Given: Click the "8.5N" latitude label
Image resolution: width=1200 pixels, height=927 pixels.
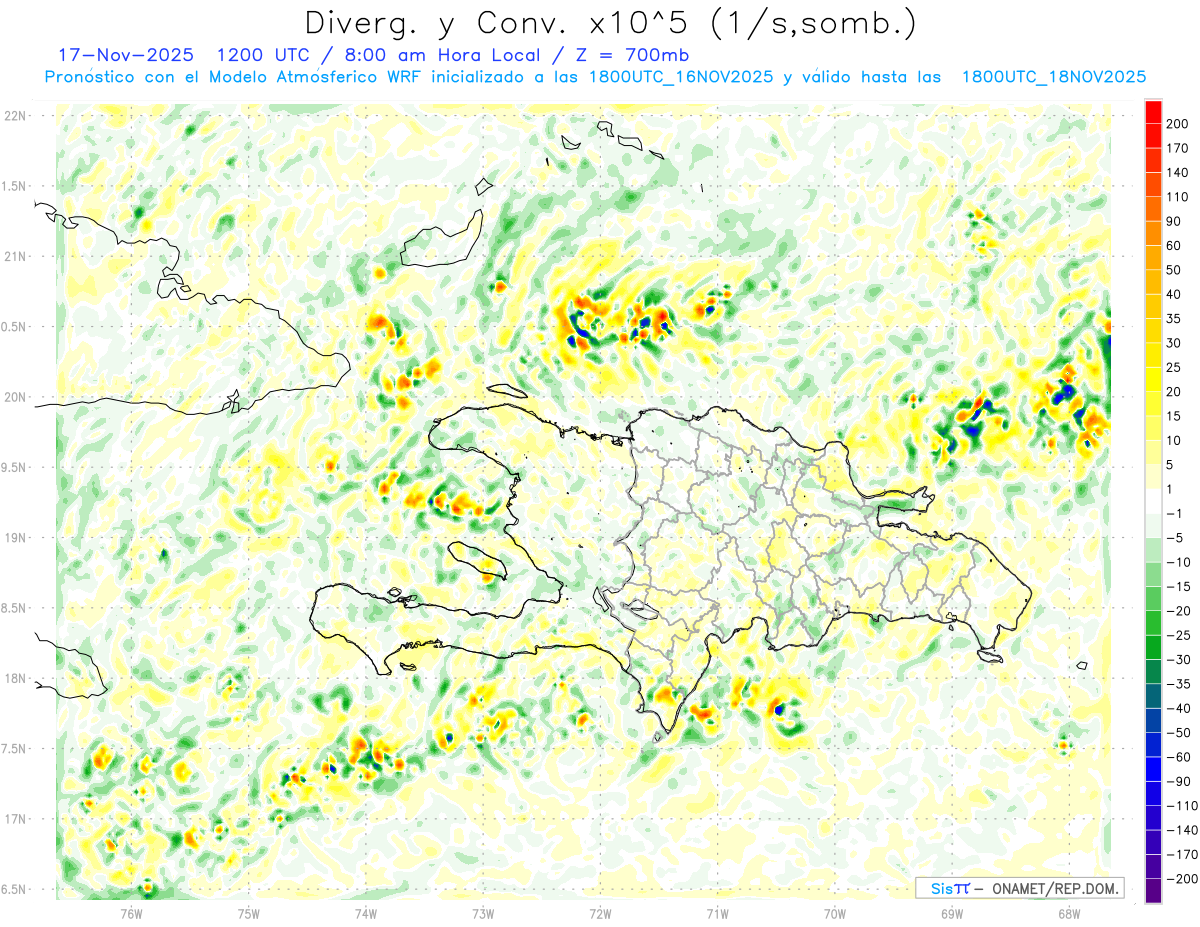Looking at the screenshot, I should pyautogui.click(x=13, y=608).
